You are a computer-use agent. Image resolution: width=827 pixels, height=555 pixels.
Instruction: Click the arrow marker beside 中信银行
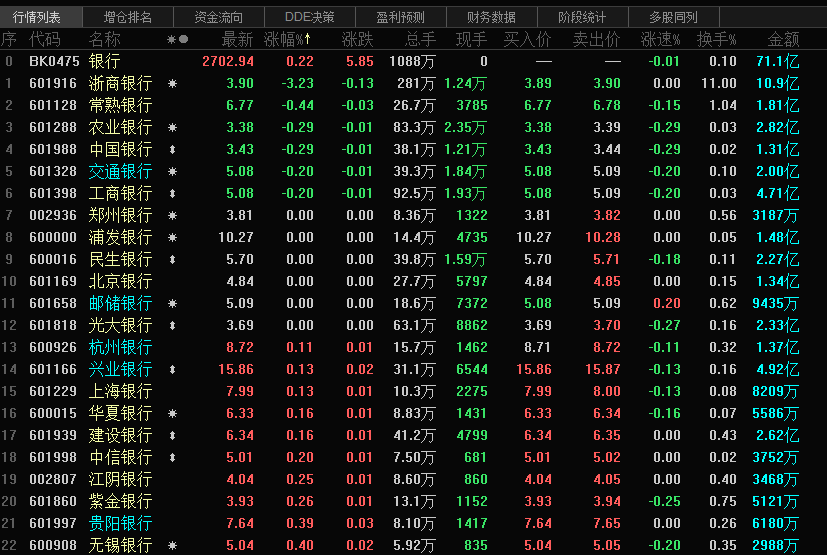coord(172,457)
